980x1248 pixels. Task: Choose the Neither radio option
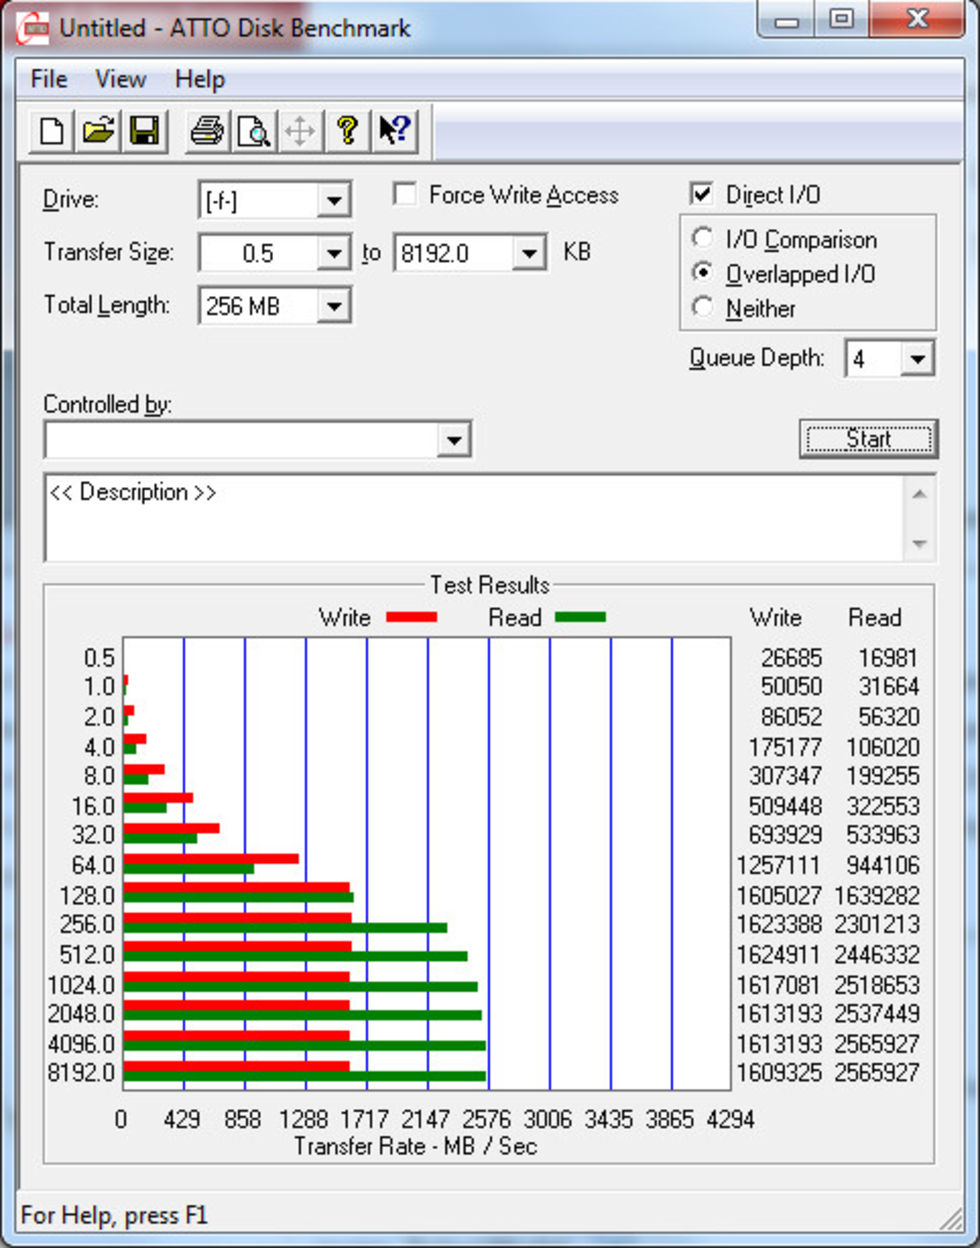click(x=703, y=308)
